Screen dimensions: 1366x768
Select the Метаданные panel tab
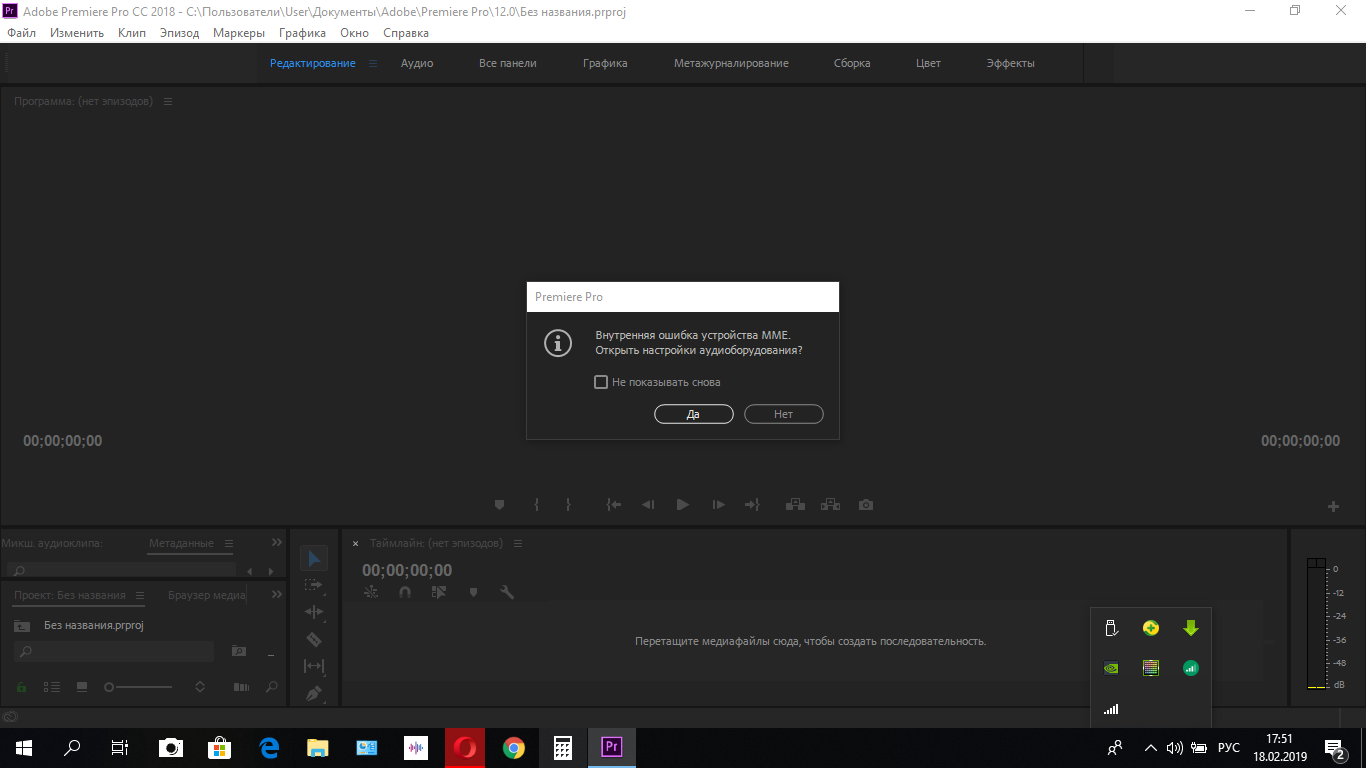[181, 543]
